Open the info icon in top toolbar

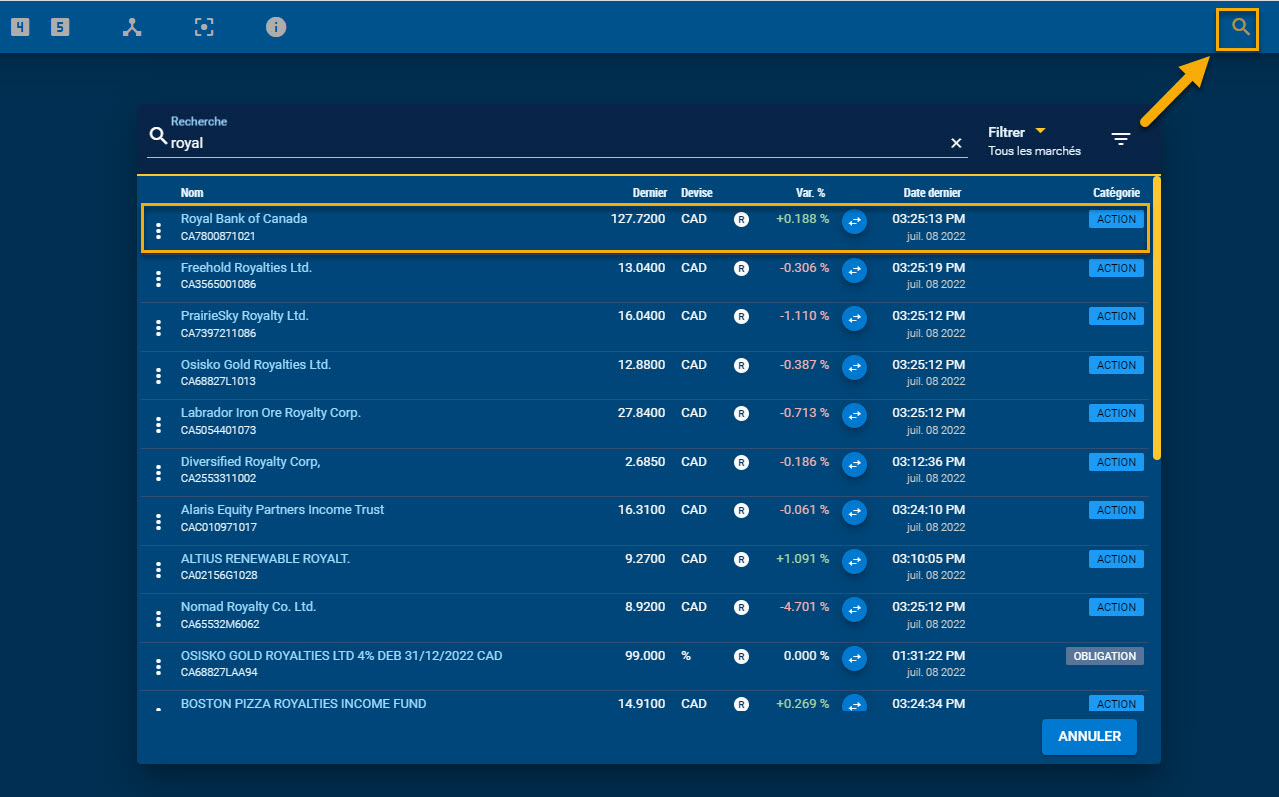tap(276, 28)
